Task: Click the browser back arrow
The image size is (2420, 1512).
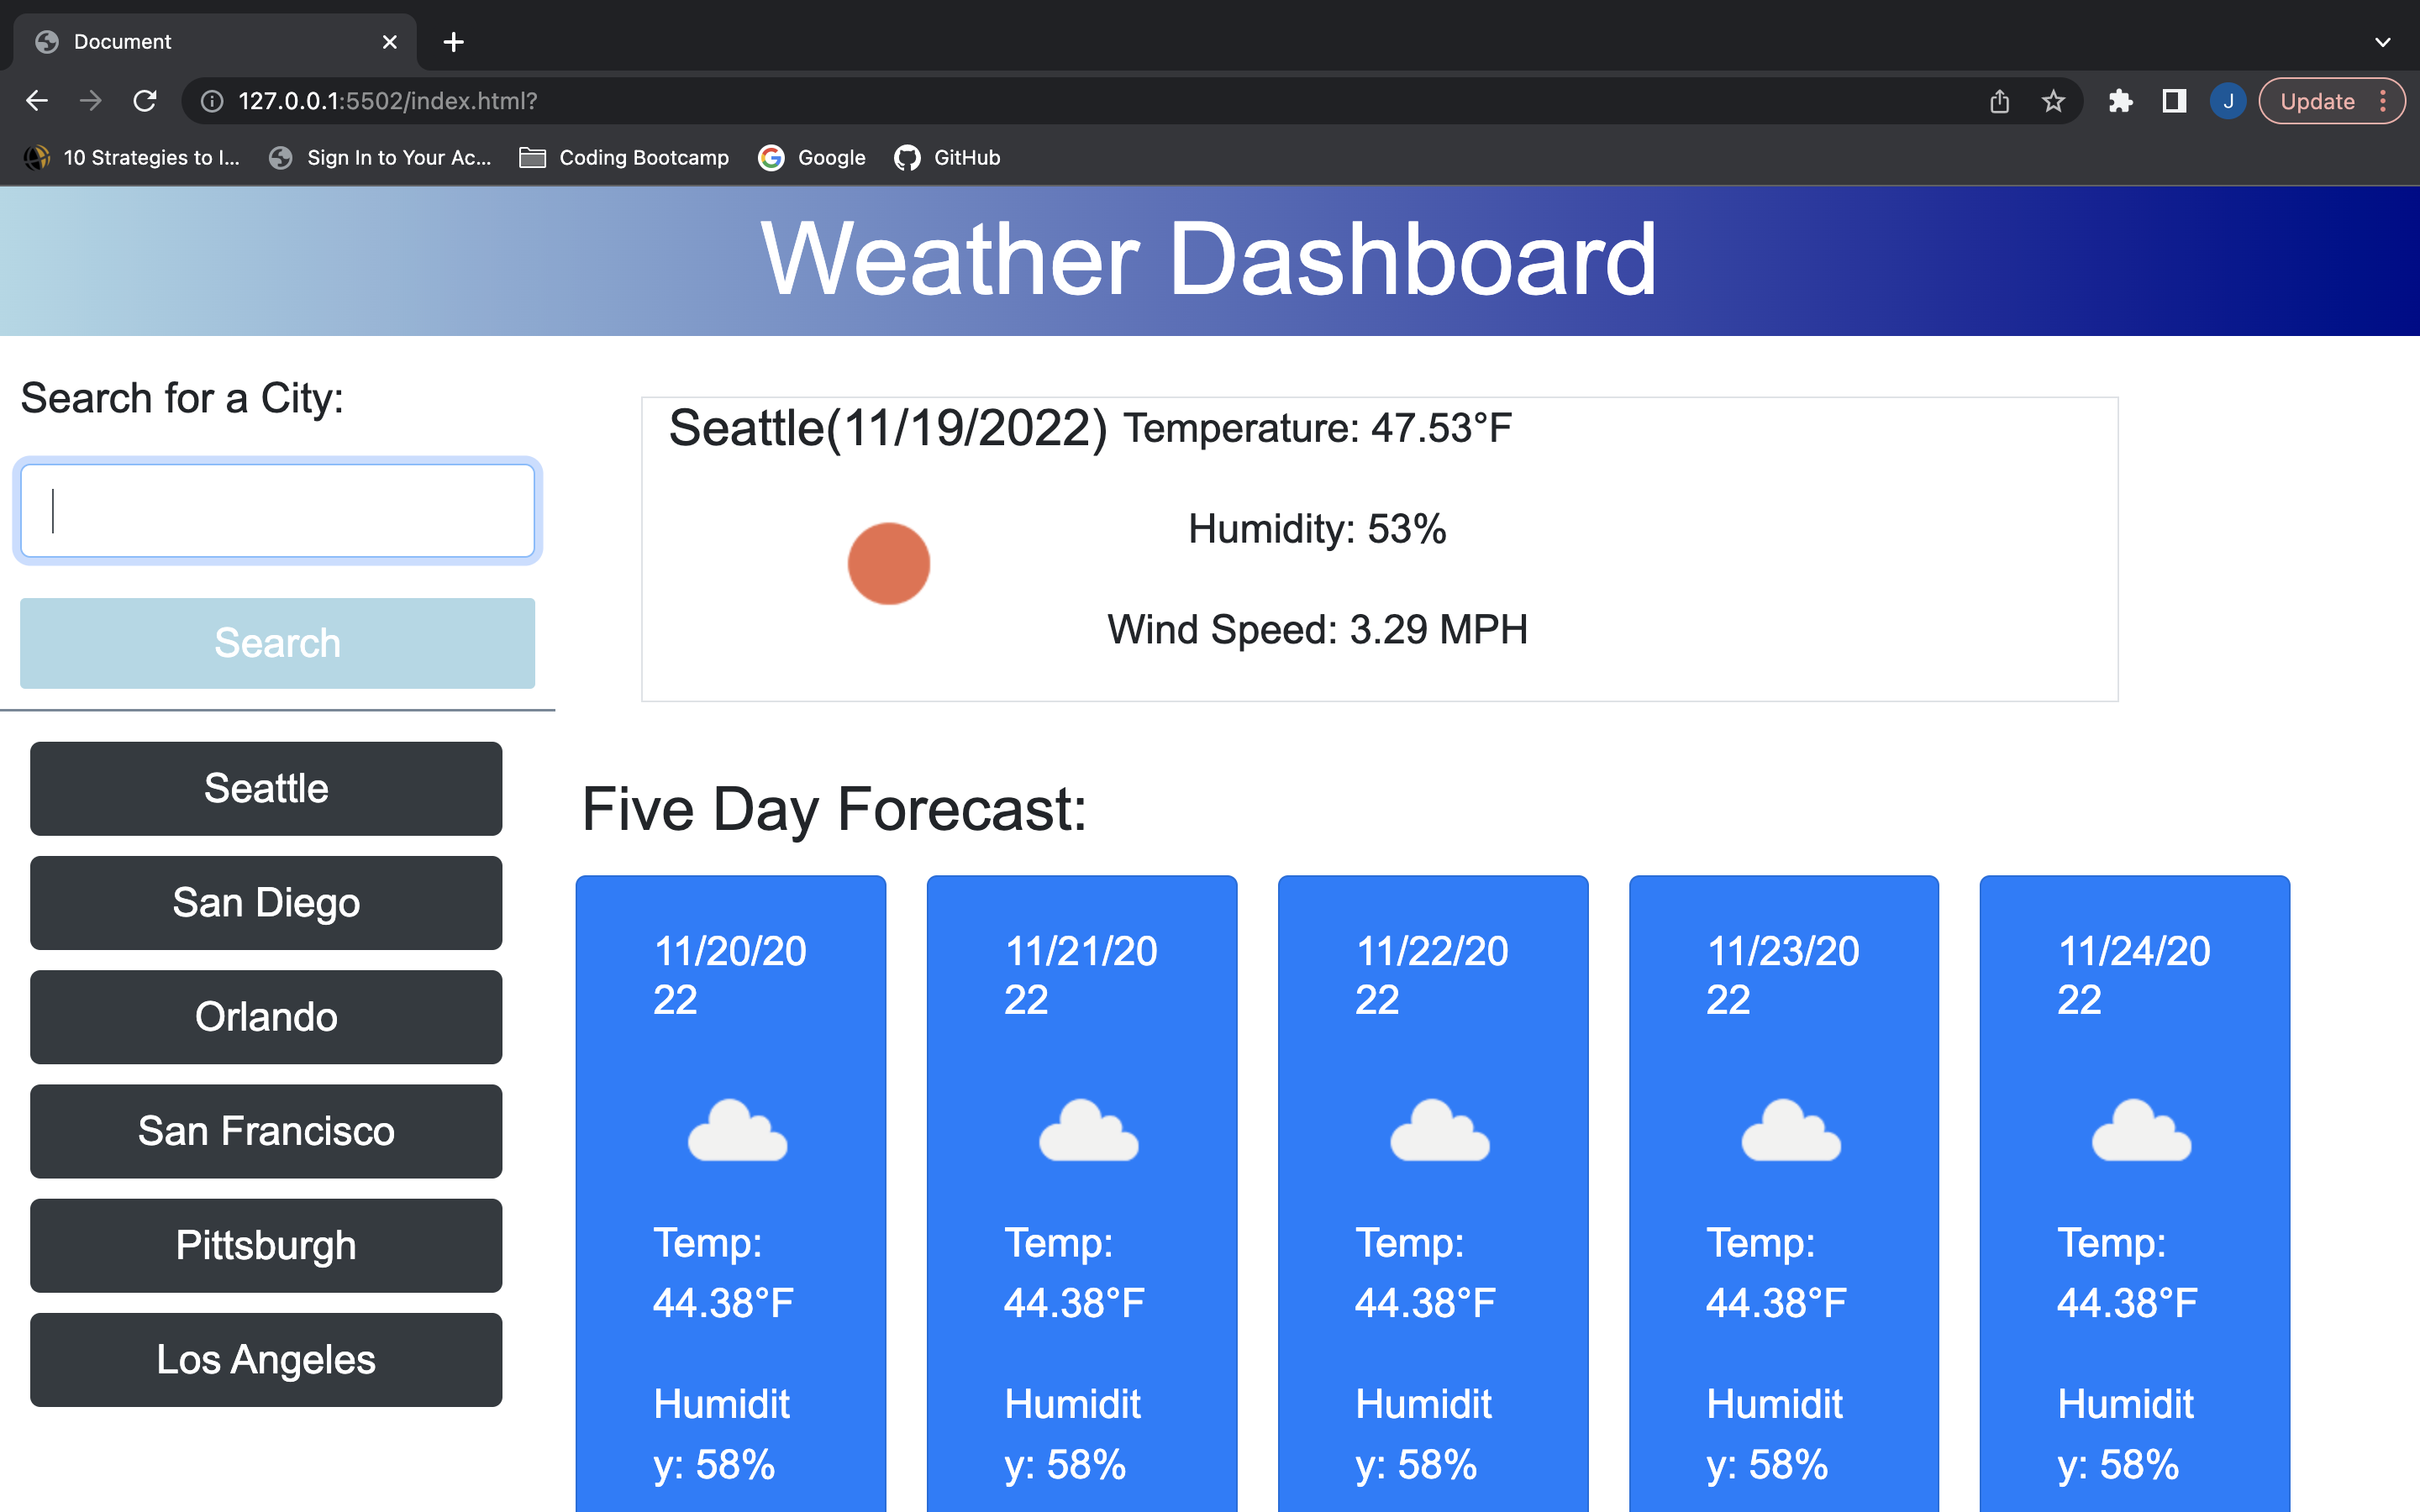Action: pos(37,101)
